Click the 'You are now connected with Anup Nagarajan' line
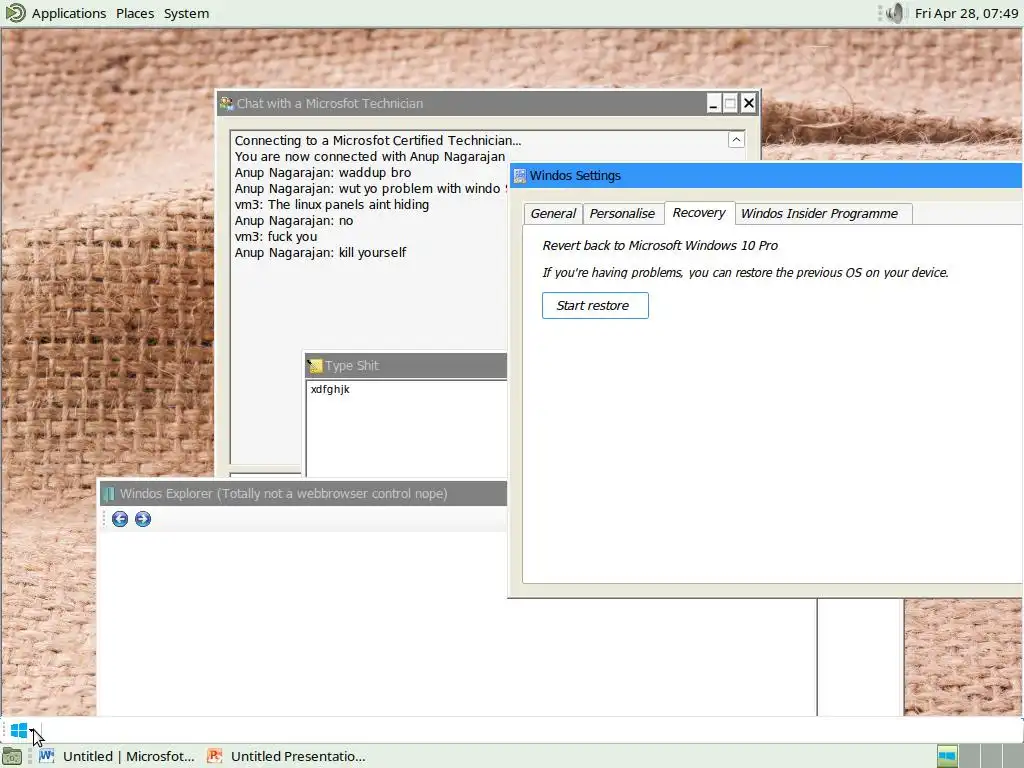The width and height of the screenshot is (1024, 768). coord(370,157)
